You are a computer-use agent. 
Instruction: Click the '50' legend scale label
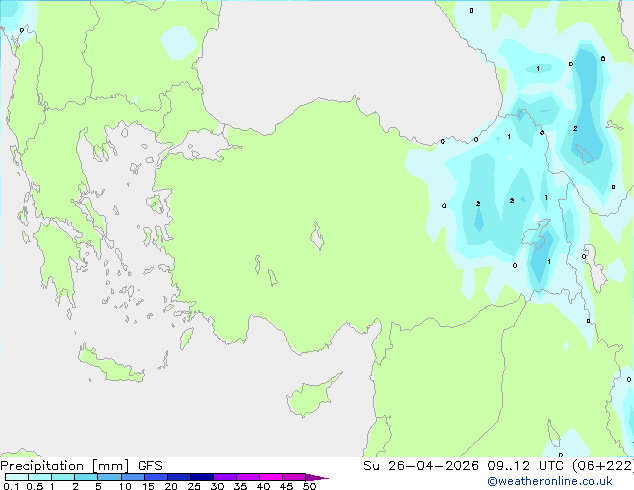[309, 486]
